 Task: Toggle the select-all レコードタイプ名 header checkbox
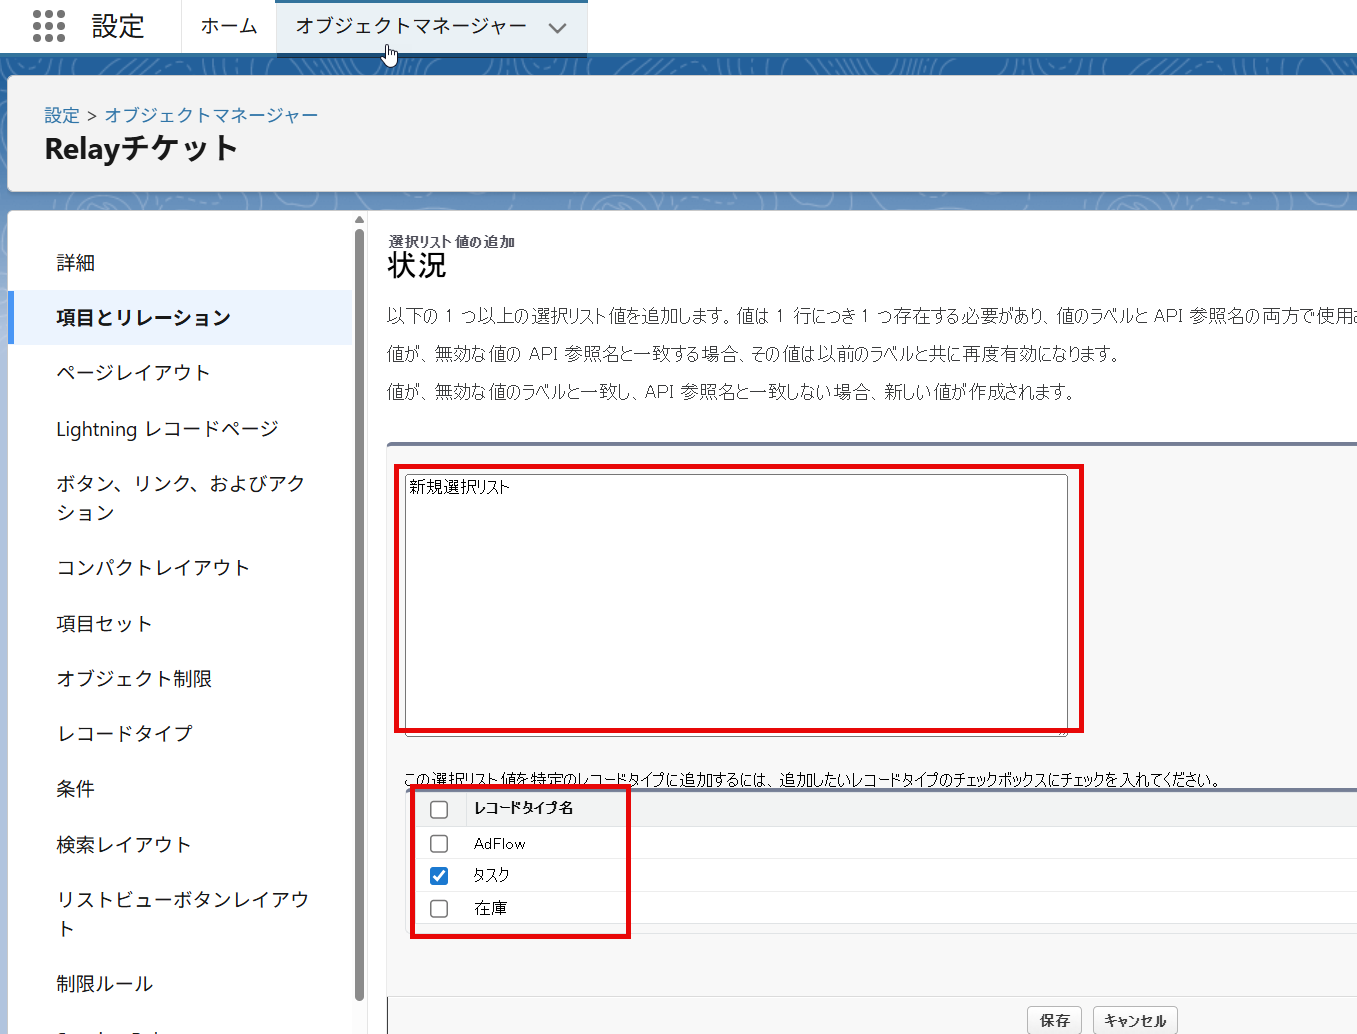[x=439, y=809]
